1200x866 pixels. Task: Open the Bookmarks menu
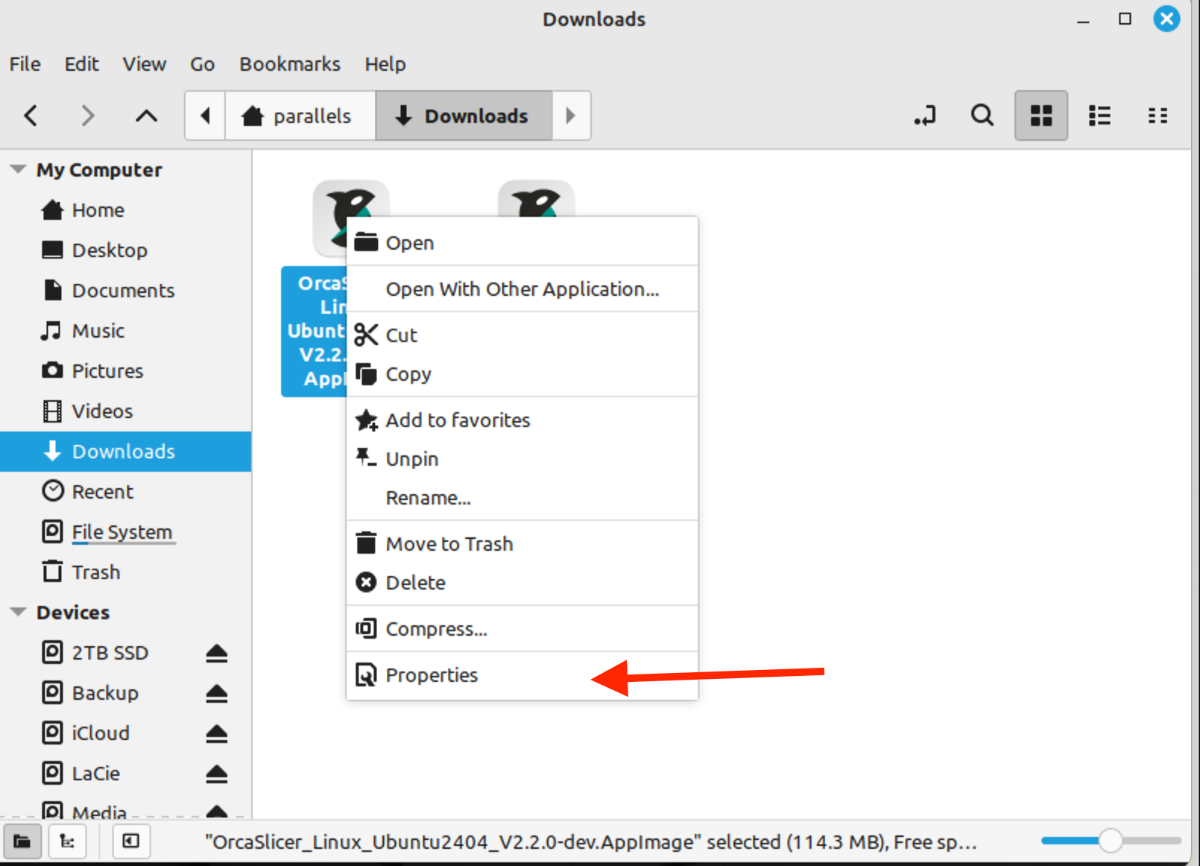pos(290,64)
